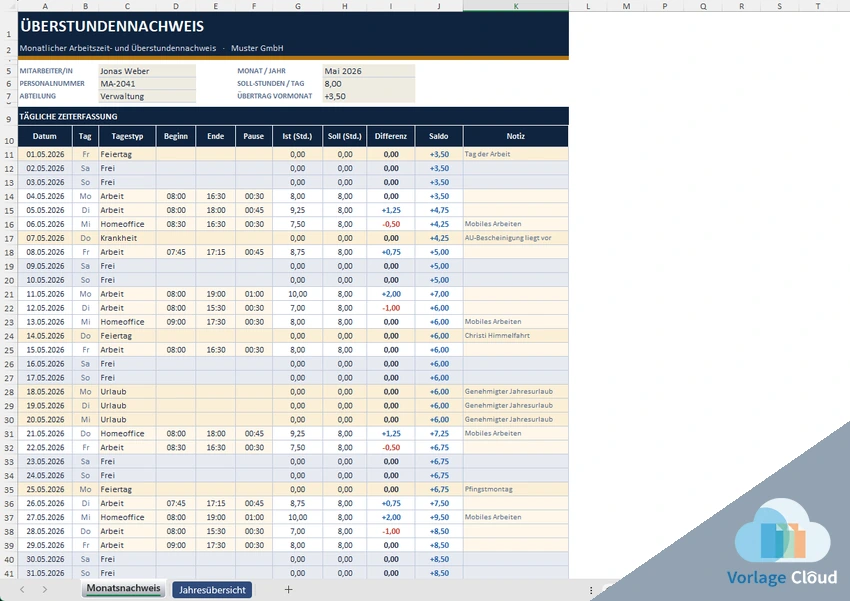Screen dimensions: 850x601
Task: Click the Tägliche Zeiterfassung section header
Action: [293, 117]
